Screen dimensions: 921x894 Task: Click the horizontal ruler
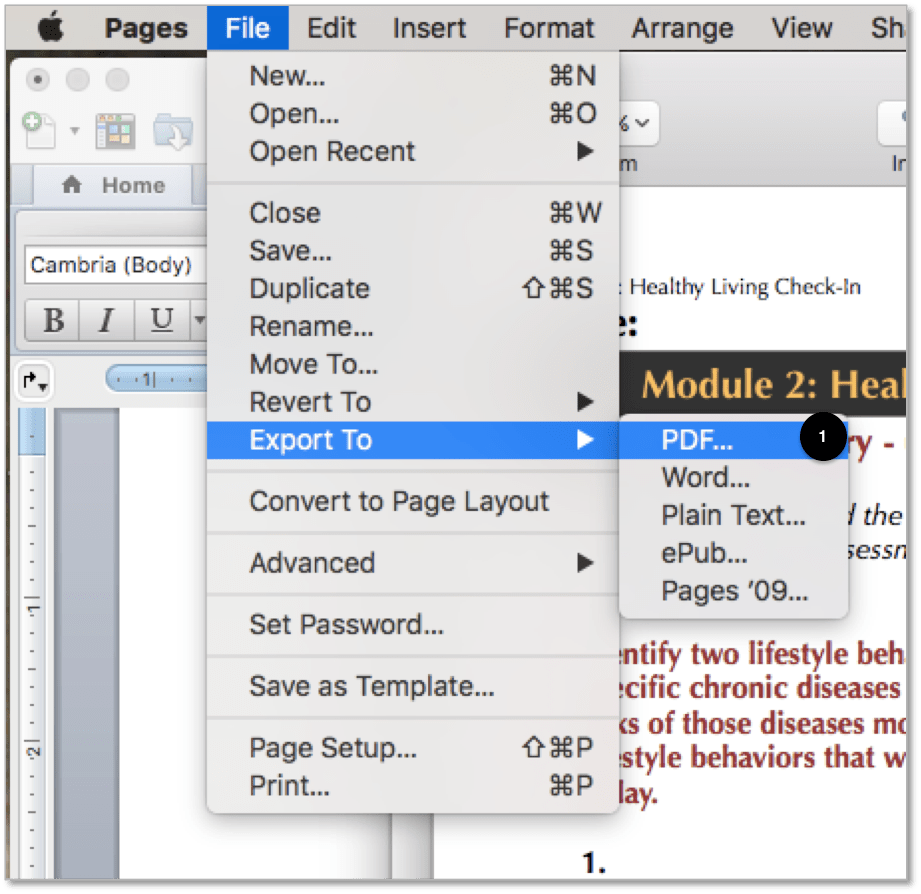[157, 379]
